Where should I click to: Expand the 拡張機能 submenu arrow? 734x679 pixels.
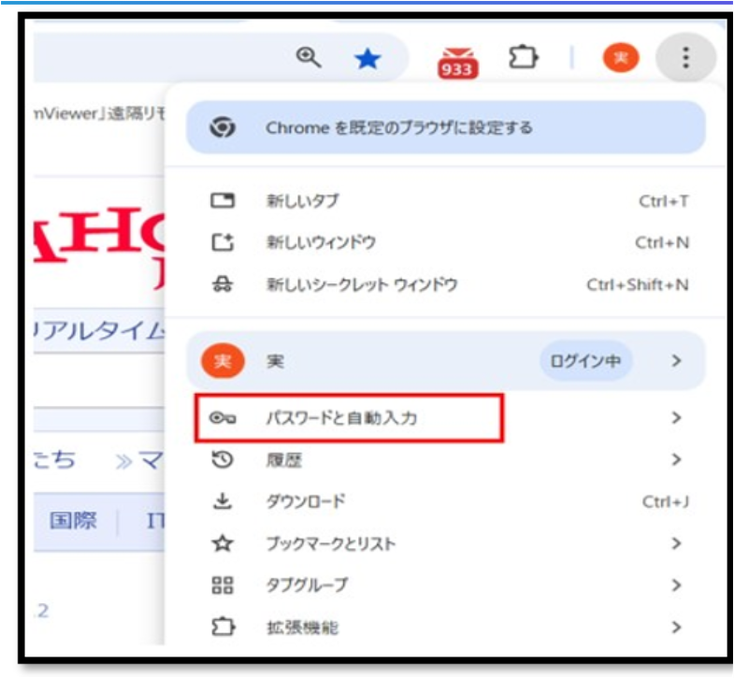click(x=676, y=627)
